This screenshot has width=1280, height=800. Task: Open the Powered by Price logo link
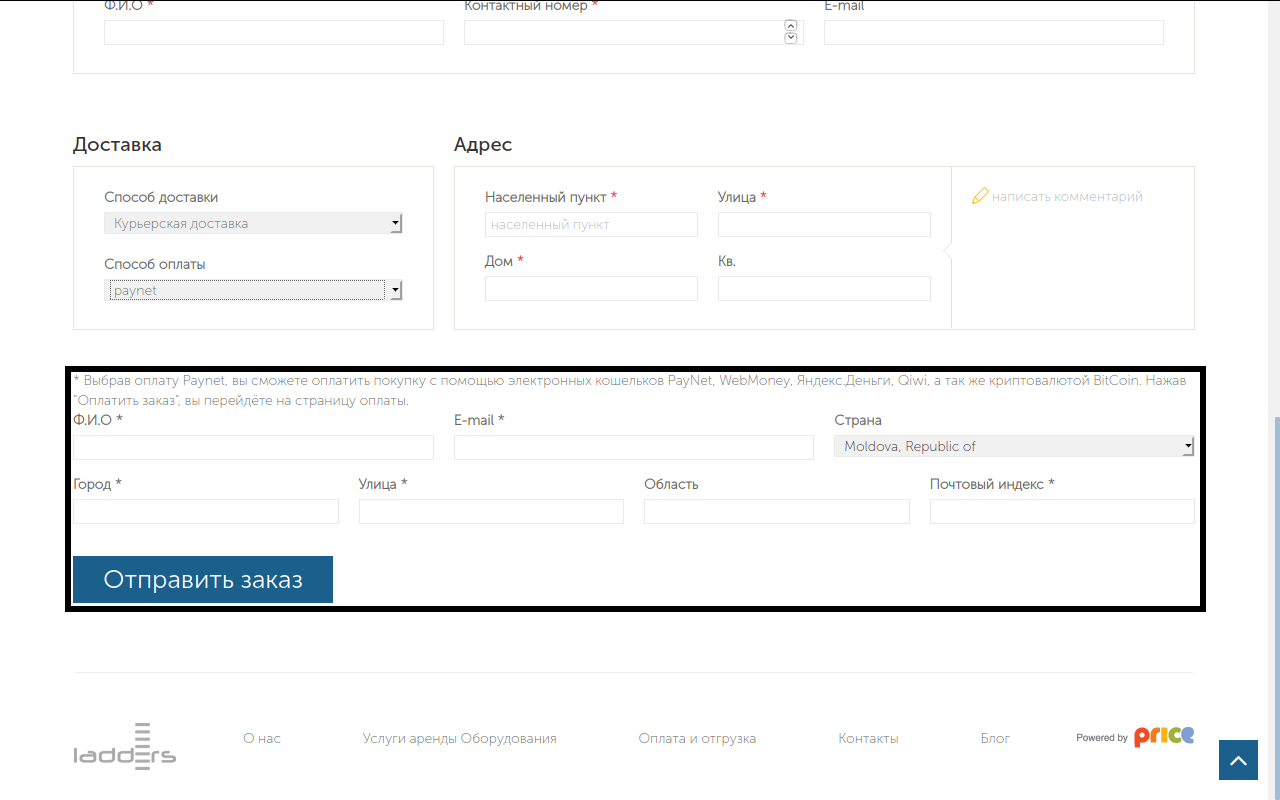(x=1135, y=737)
